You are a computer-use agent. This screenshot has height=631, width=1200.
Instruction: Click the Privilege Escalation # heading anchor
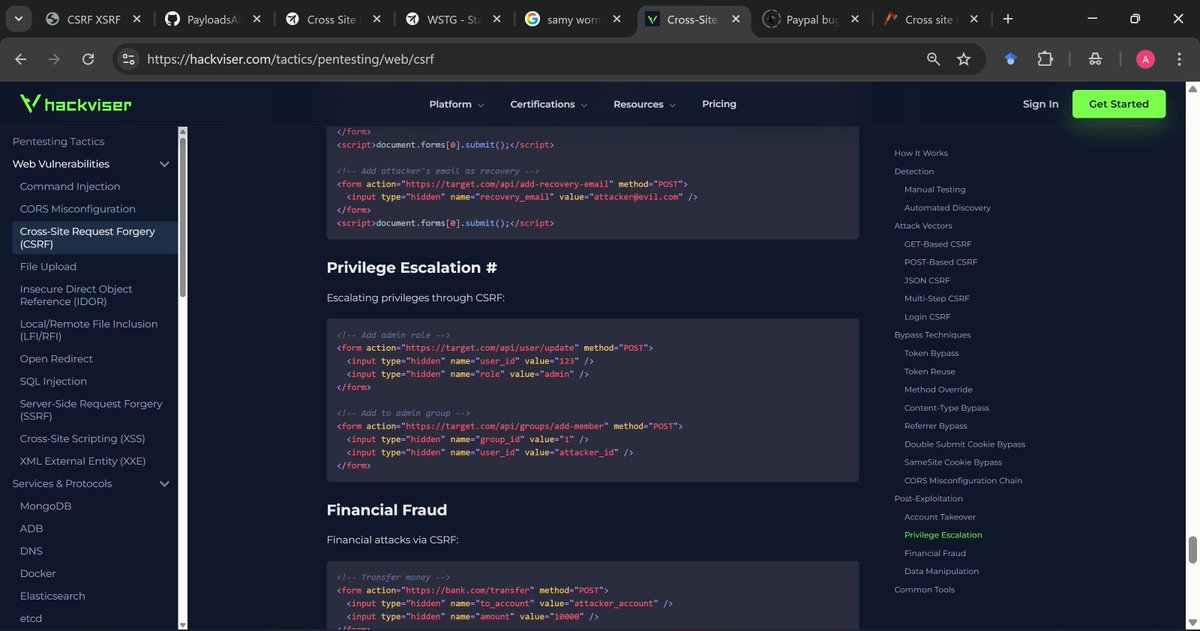491,268
